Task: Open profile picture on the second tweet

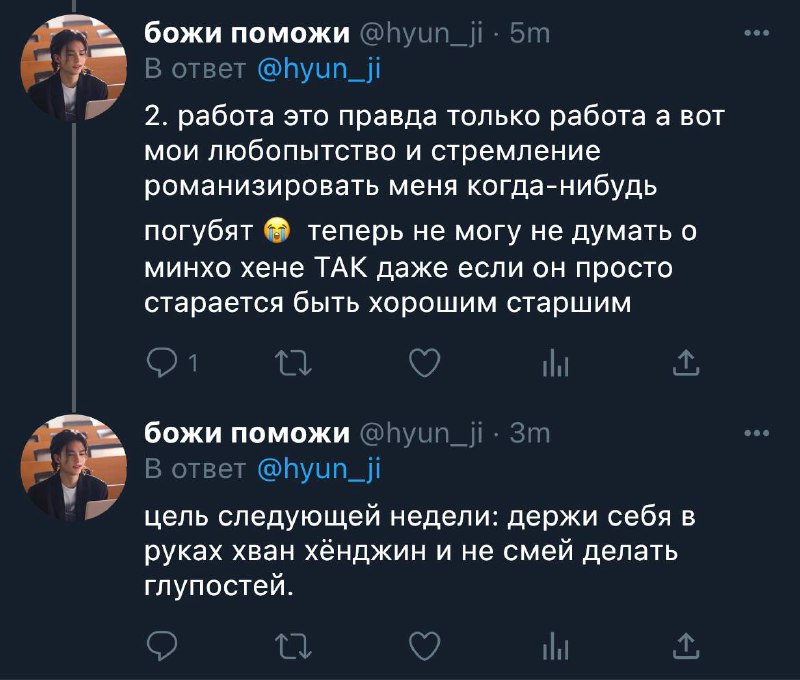Action: [73, 468]
